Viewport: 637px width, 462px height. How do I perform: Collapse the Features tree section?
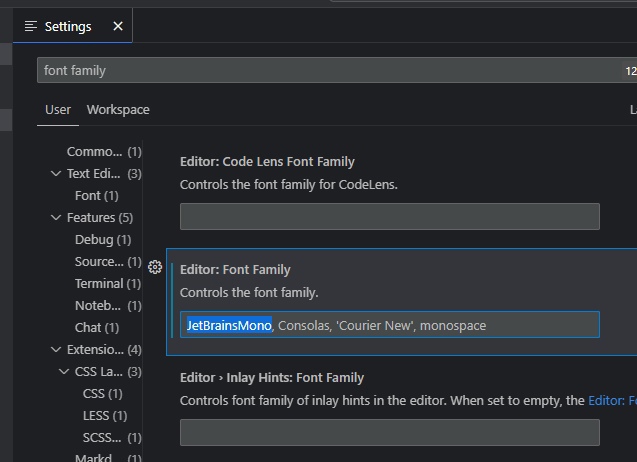[x=56, y=217]
